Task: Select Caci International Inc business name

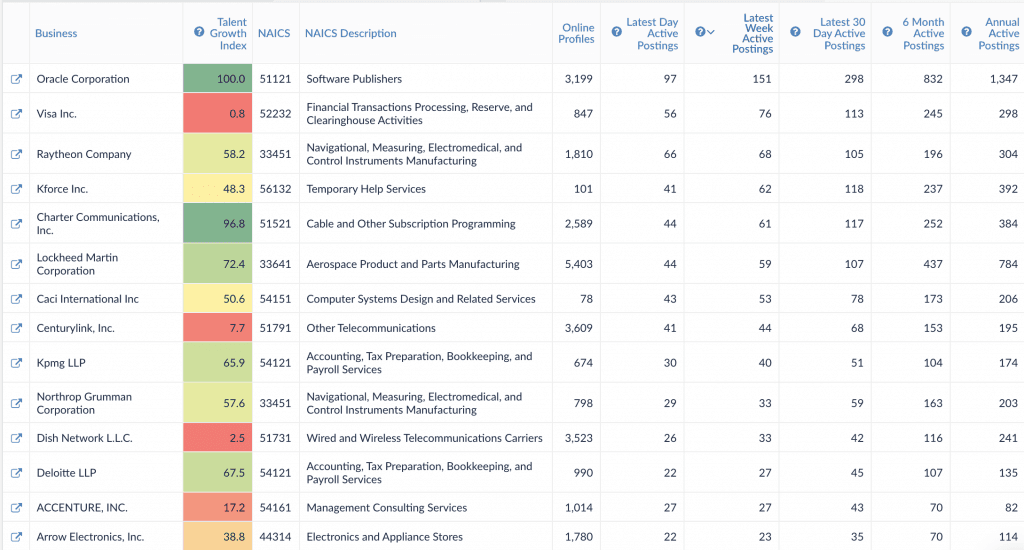Action: click(x=88, y=299)
